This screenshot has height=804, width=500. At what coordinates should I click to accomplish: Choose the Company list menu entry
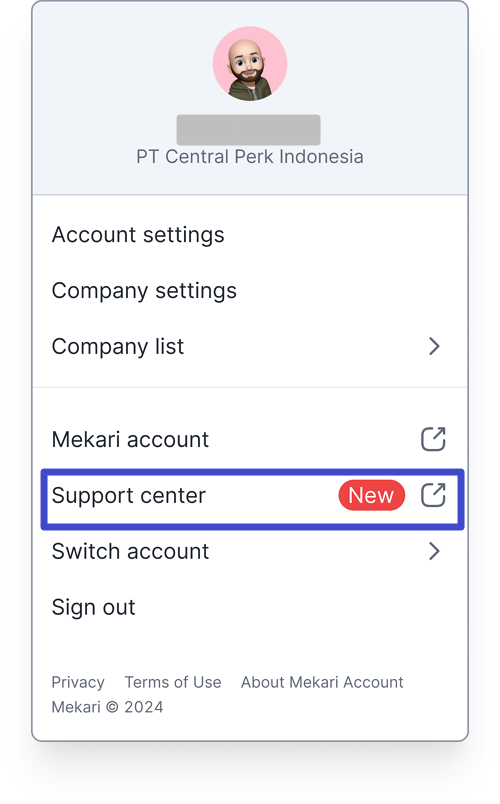tap(250, 347)
